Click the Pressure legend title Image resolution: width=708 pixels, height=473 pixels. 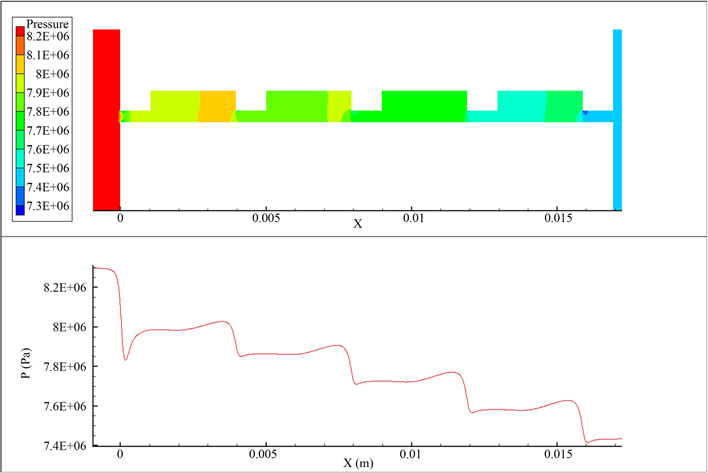click(x=48, y=21)
